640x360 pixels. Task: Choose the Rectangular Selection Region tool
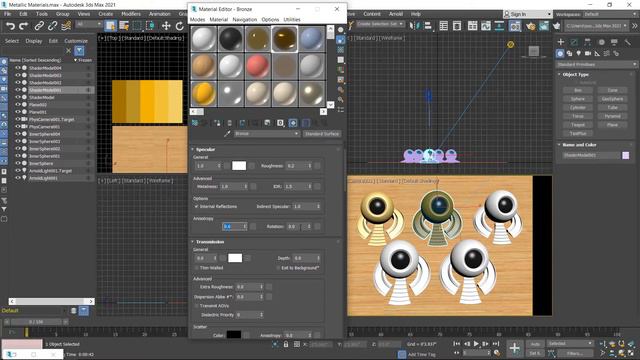pos(137,26)
